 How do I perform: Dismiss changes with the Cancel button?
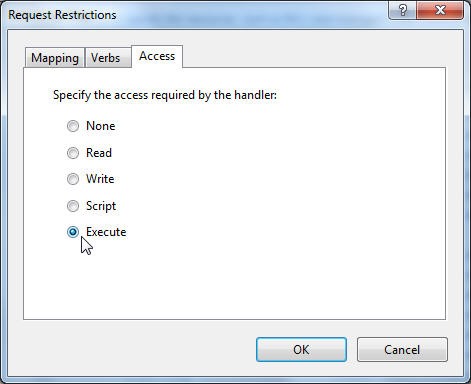pyautogui.click(x=402, y=350)
